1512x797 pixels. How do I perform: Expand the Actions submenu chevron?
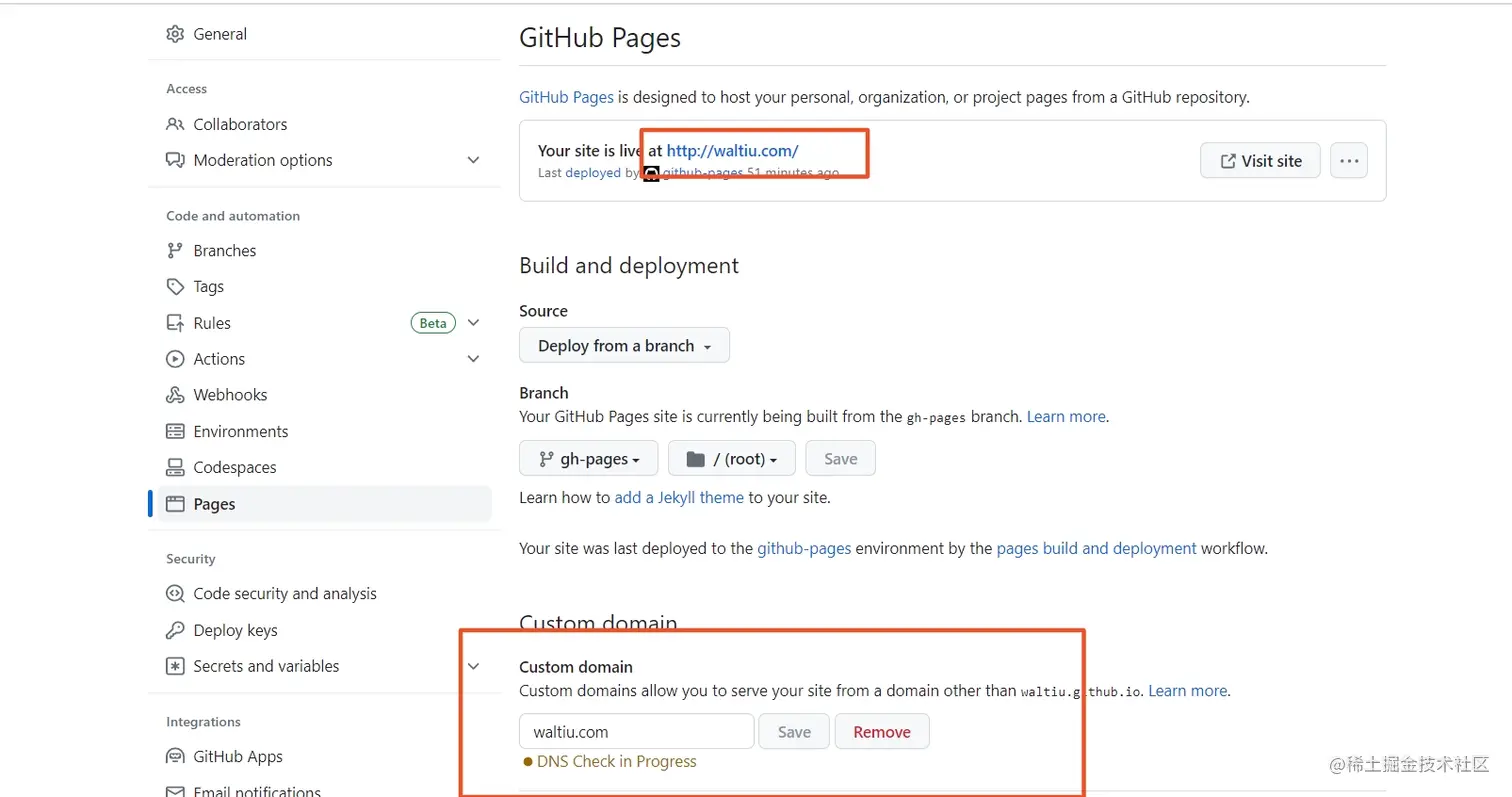pos(474,359)
